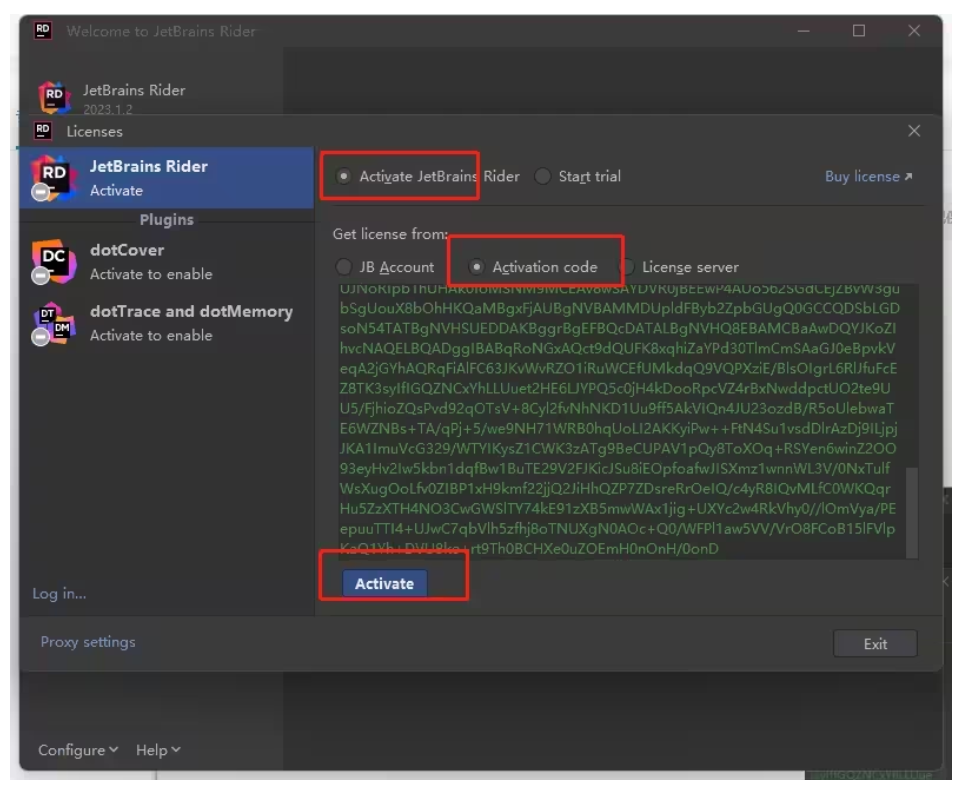Open the Configure dropdown
The image size is (975, 792).
click(78, 750)
